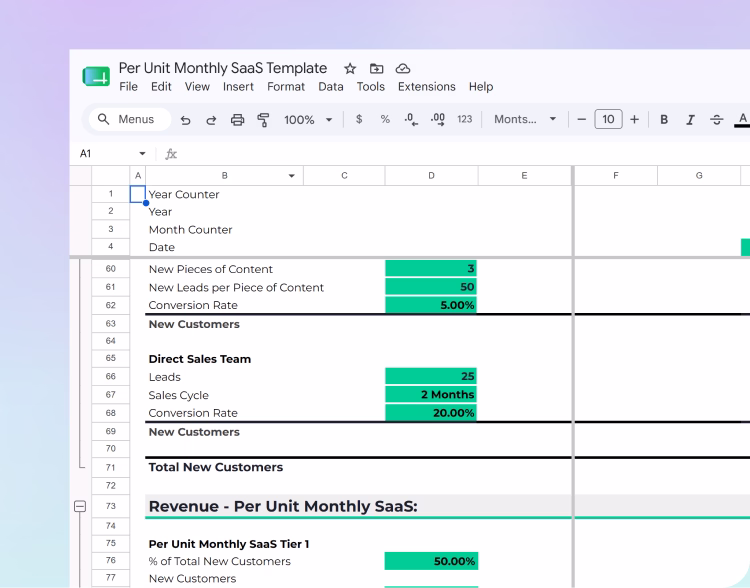Collapse the Revenue row group minus toggle

coord(80,506)
